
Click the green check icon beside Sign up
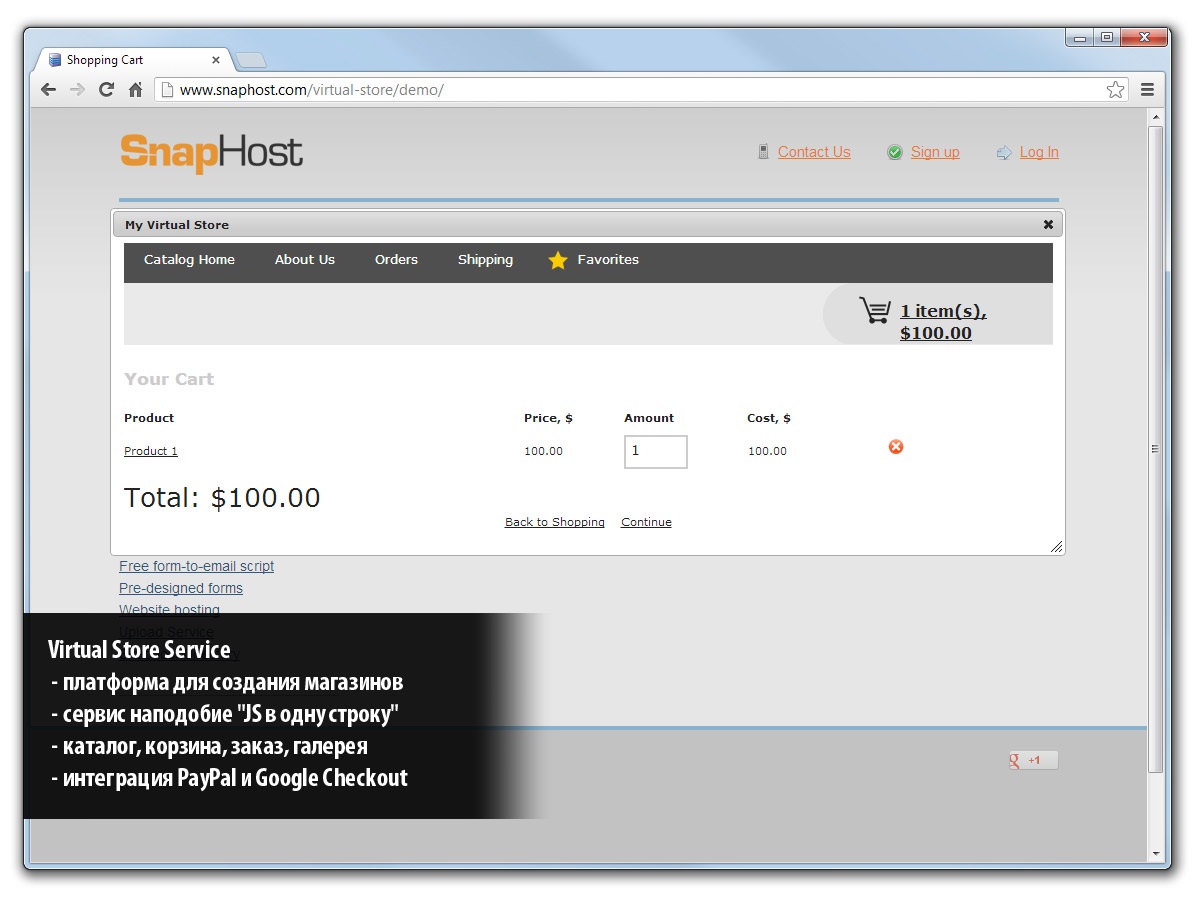(x=895, y=152)
